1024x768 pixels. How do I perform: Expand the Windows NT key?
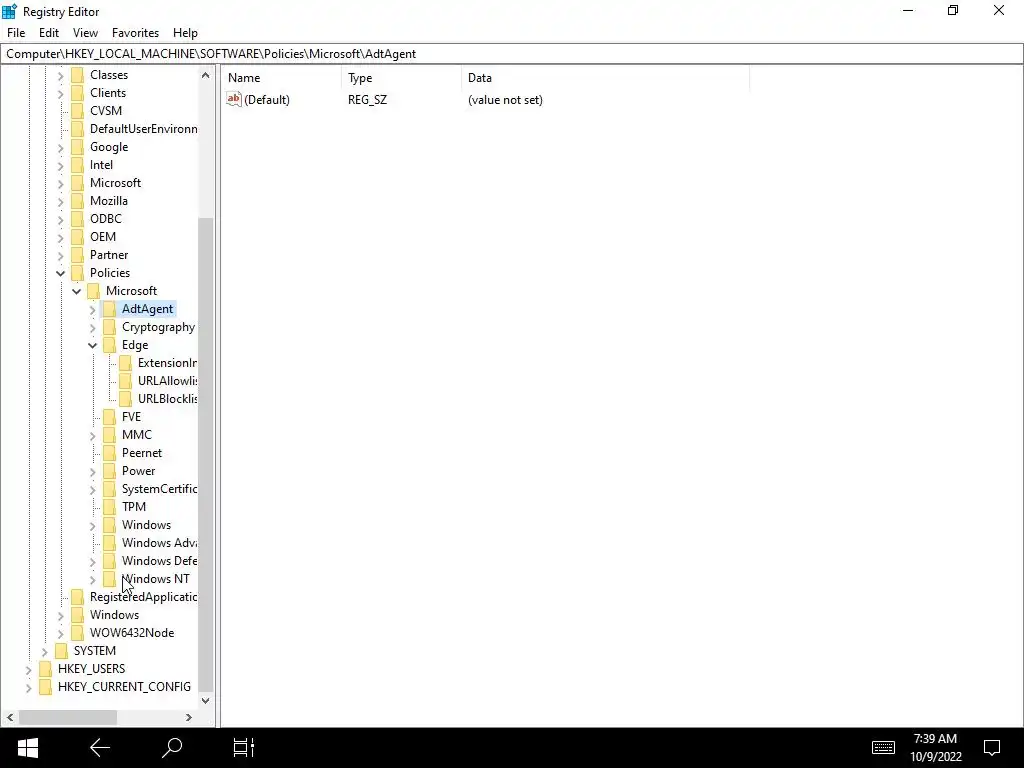[92, 579]
